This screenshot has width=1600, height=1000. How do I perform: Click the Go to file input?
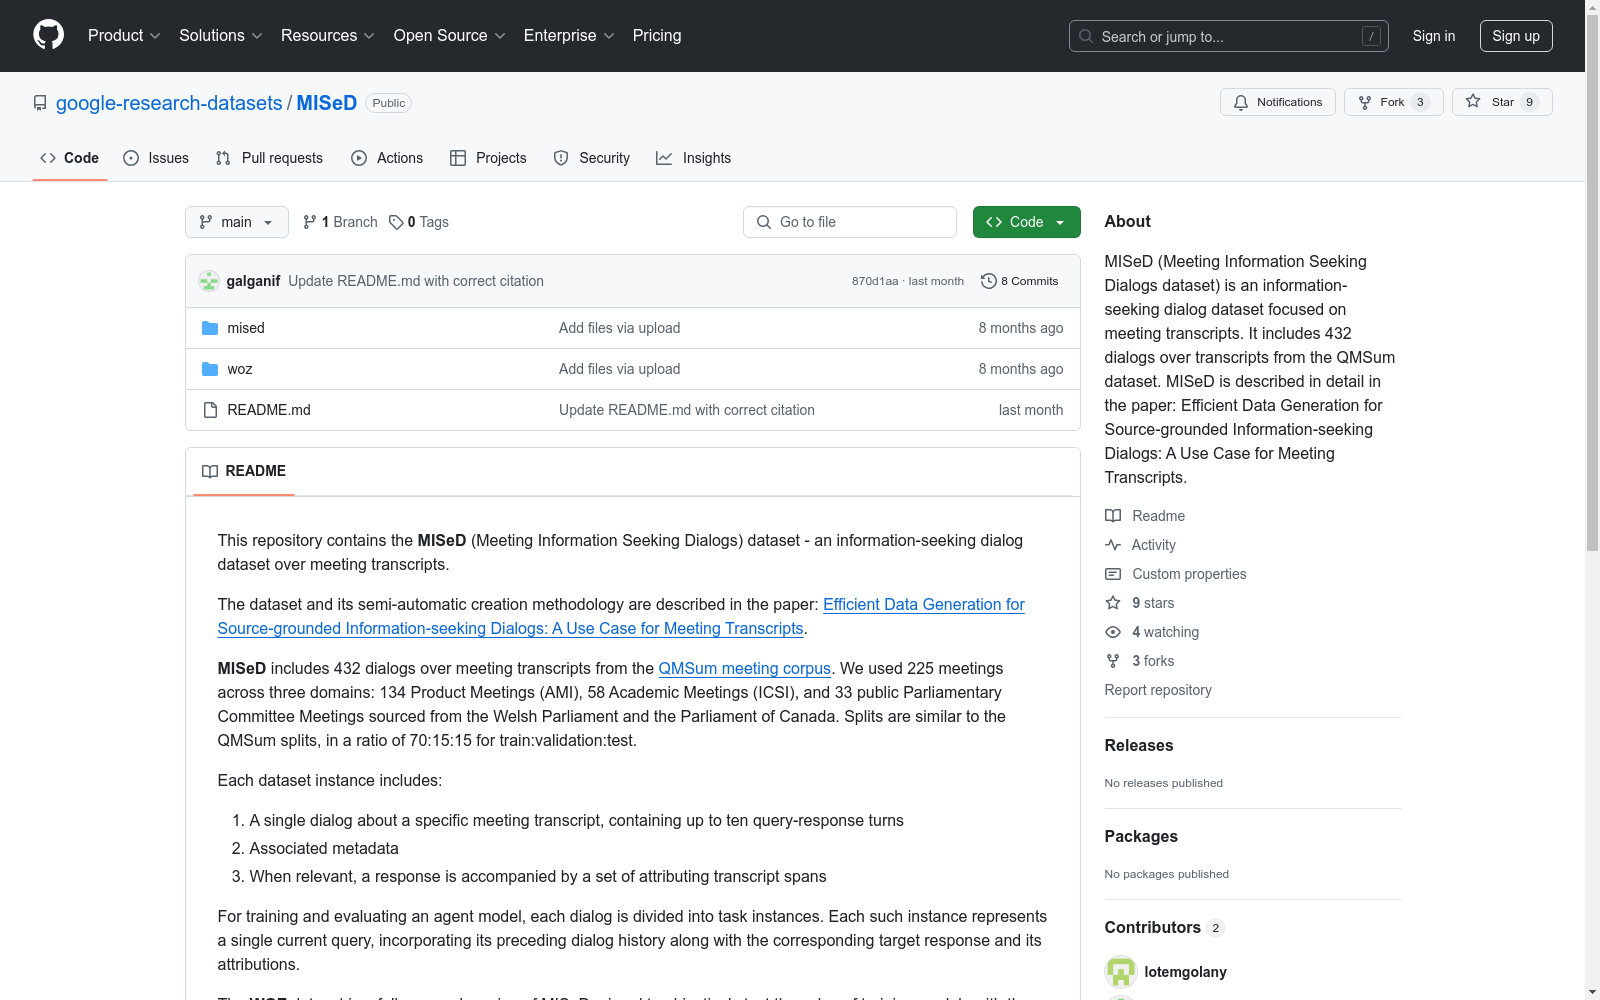point(850,222)
